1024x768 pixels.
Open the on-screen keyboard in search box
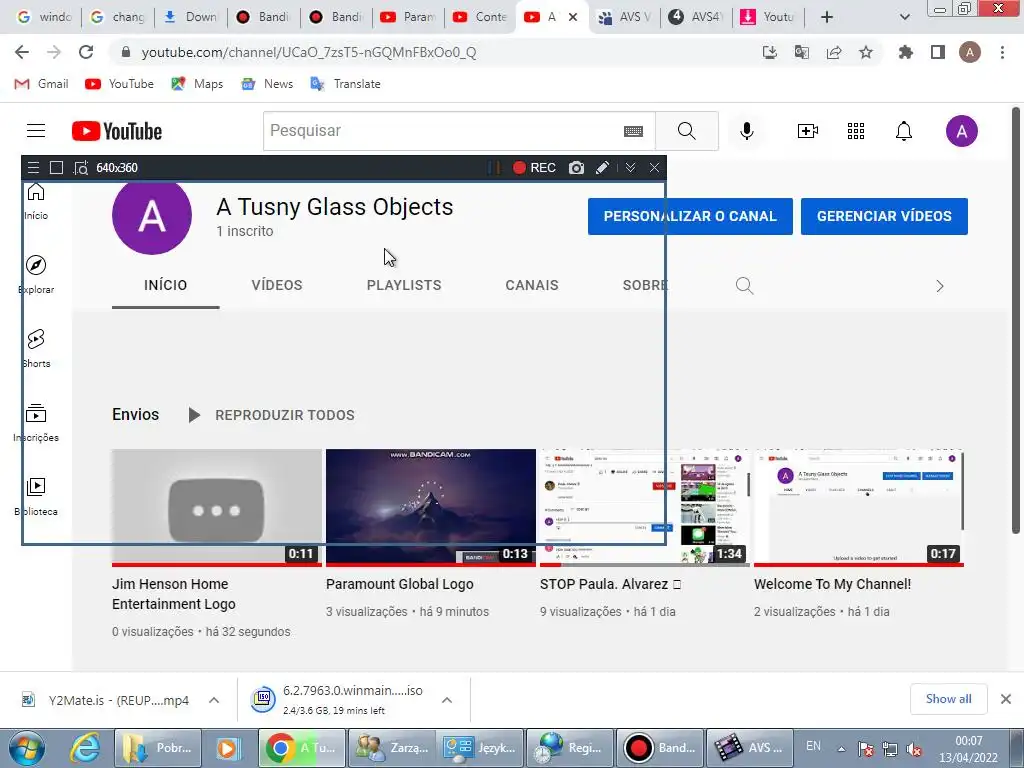[x=633, y=131]
